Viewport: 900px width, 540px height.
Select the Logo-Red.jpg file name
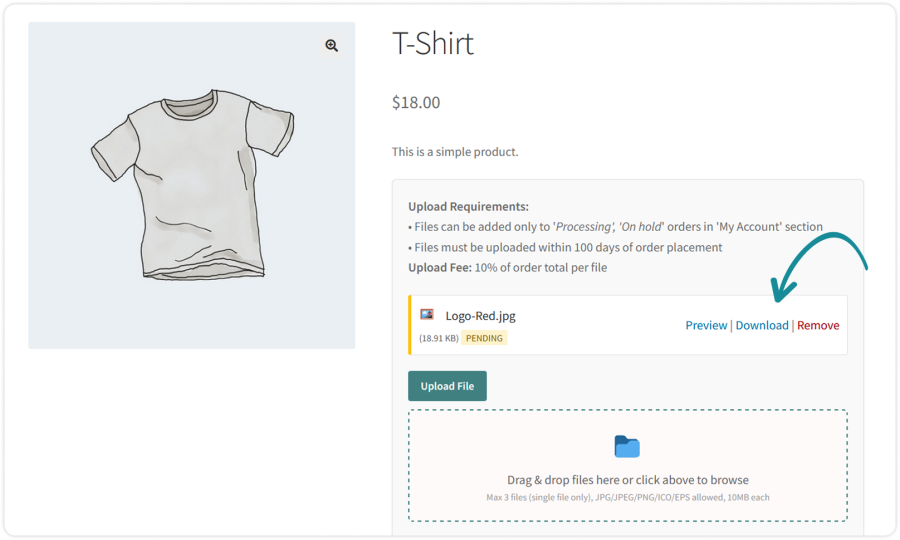[x=480, y=316]
